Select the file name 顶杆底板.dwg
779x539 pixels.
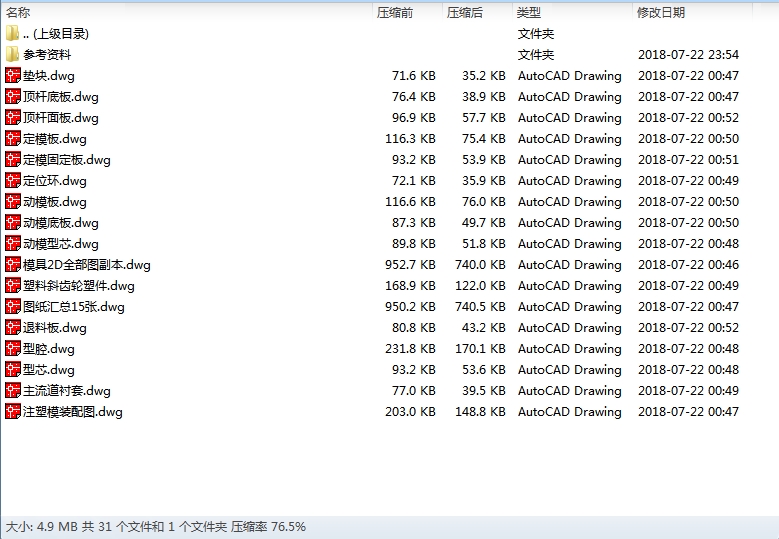(x=61, y=96)
